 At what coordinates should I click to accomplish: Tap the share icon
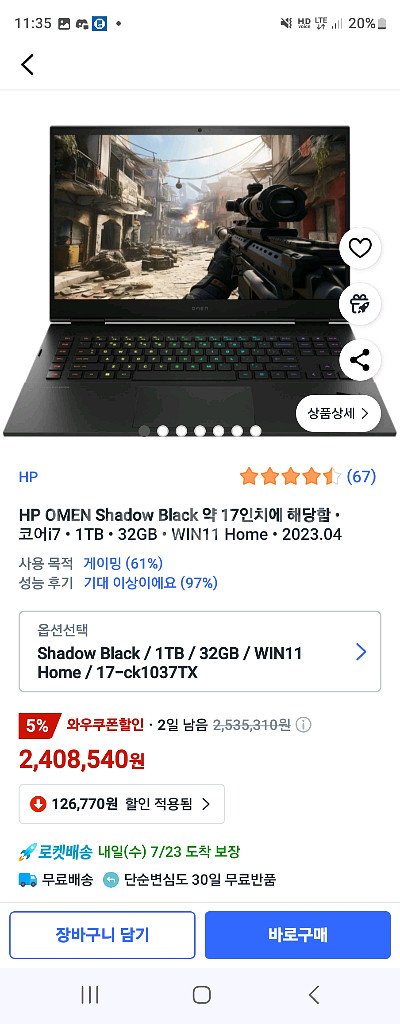coord(360,360)
